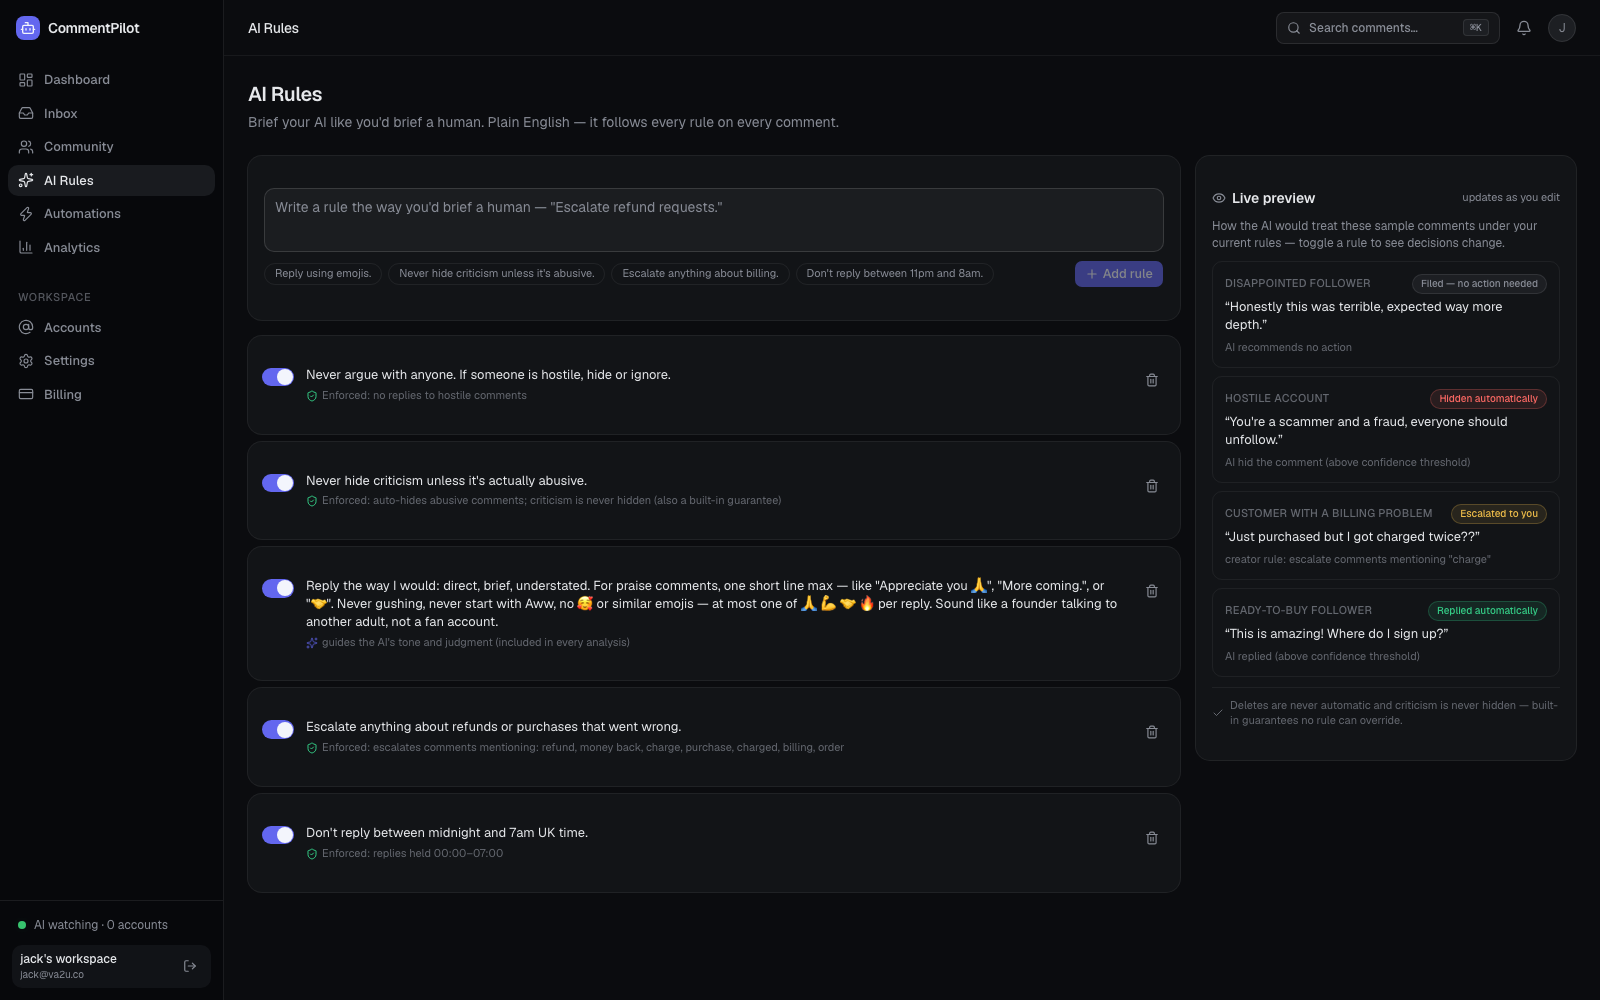Viewport: 1600px width, 1000px height.
Task: Select AI Rules in the sidebar
Action: [111, 181]
